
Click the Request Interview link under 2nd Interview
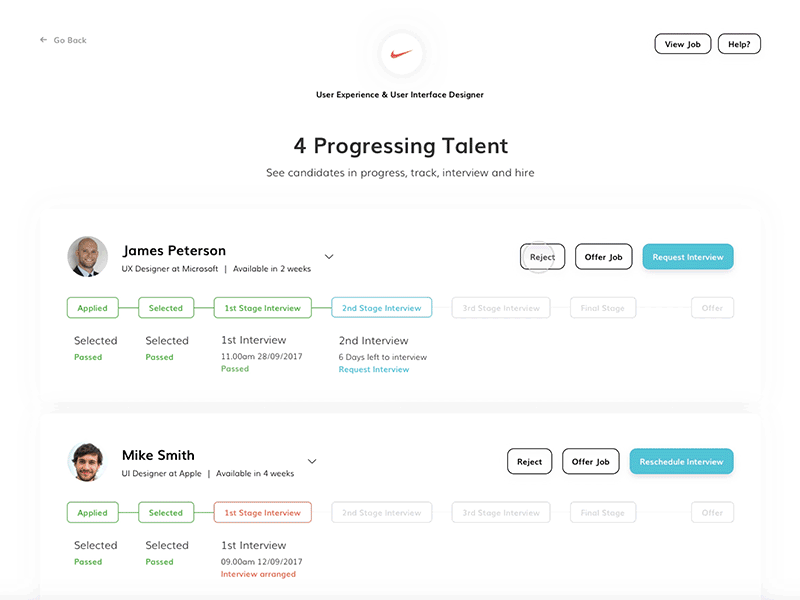(374, 370)
